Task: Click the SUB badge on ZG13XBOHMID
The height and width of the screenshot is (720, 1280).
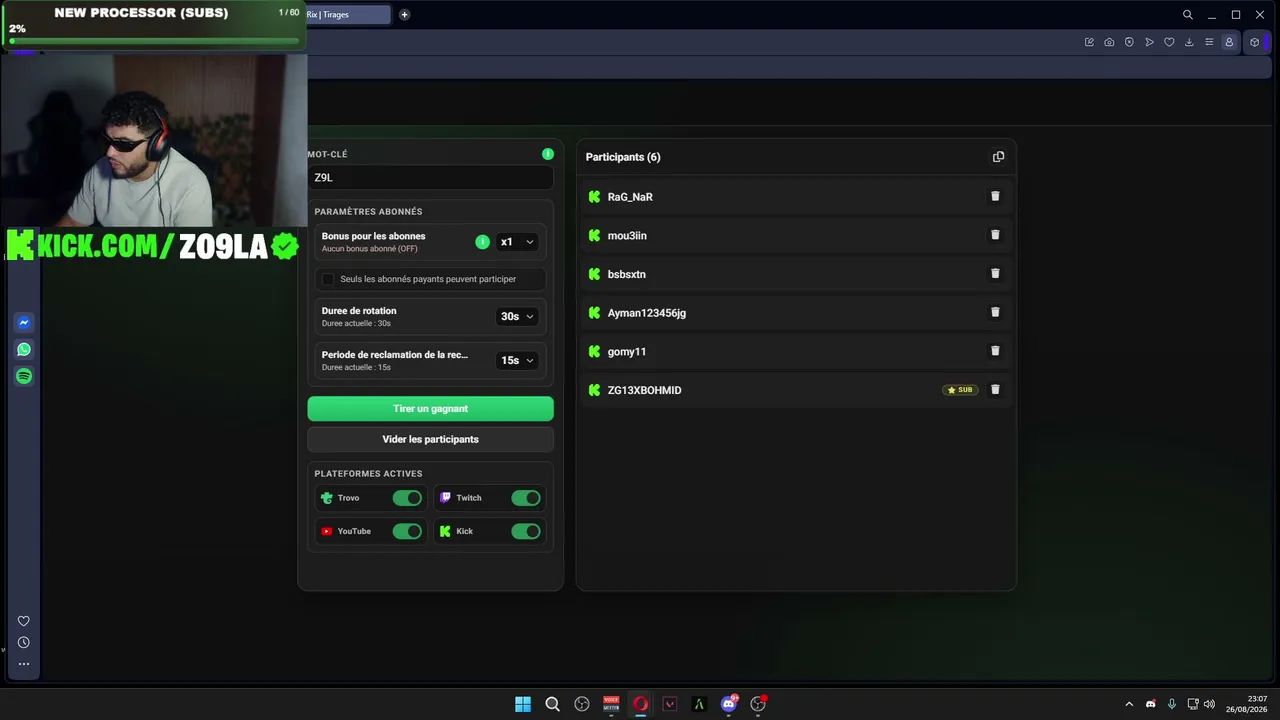Action: [x=960, y=390]
